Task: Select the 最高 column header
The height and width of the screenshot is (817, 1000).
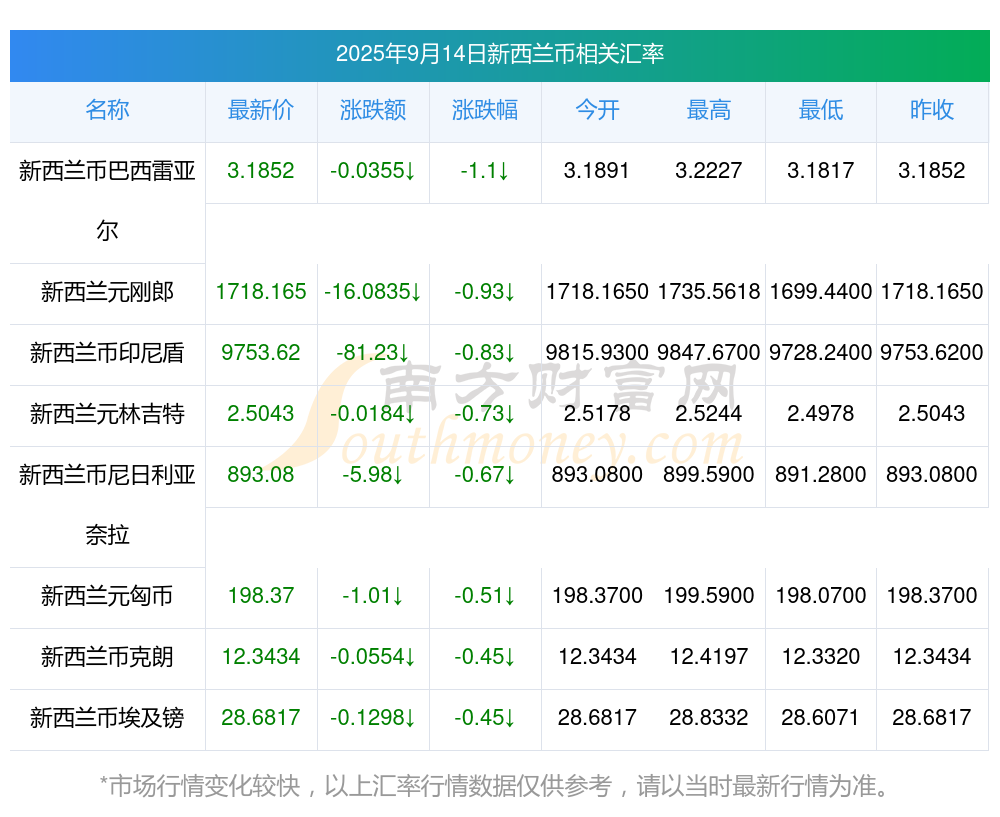Action: [709, 110]
